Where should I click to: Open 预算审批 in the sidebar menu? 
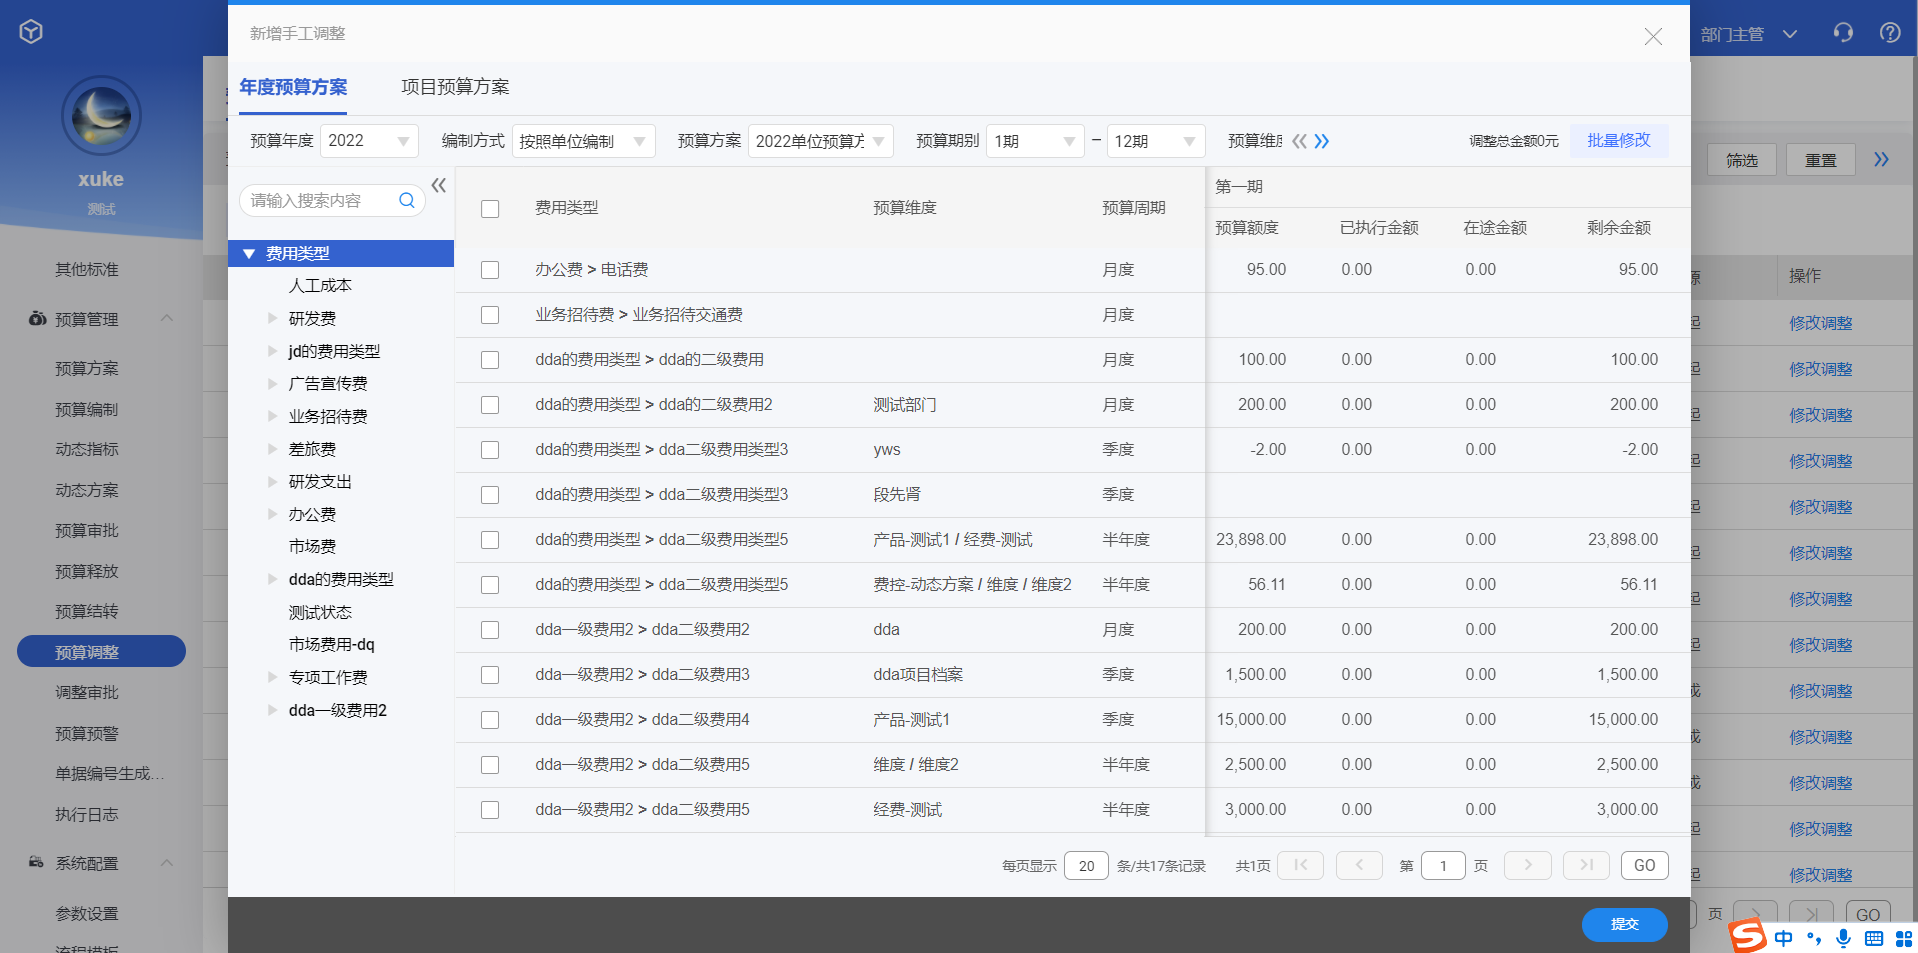pyautogui.click(x=87, y=530)
